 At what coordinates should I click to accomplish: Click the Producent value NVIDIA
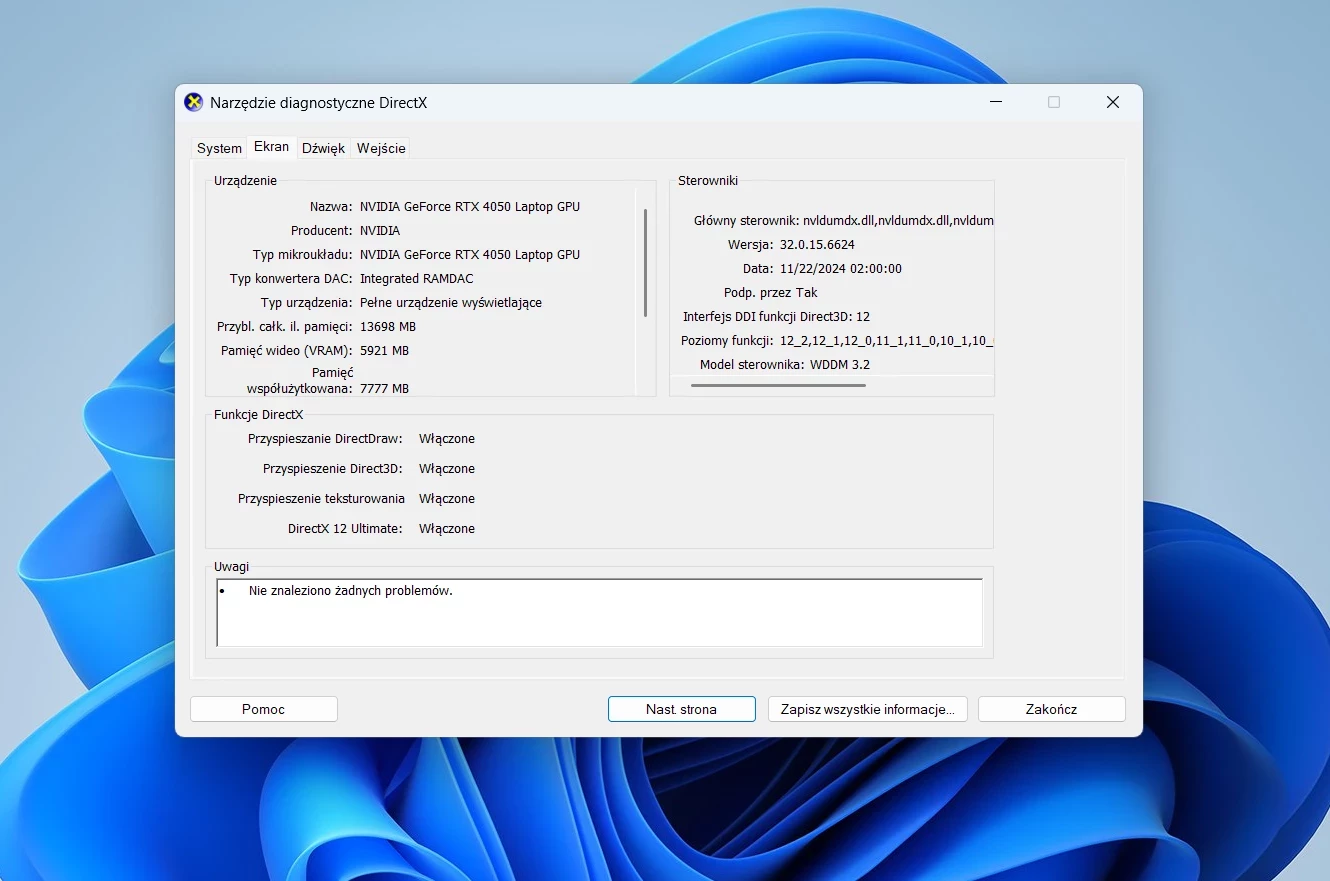[x=380, y=231]
